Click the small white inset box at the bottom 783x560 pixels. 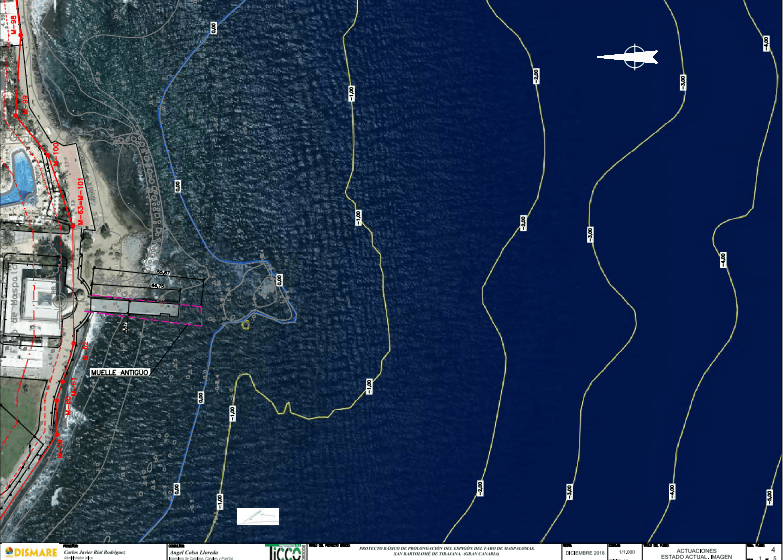pyautogui.click(x=258, y=516)
